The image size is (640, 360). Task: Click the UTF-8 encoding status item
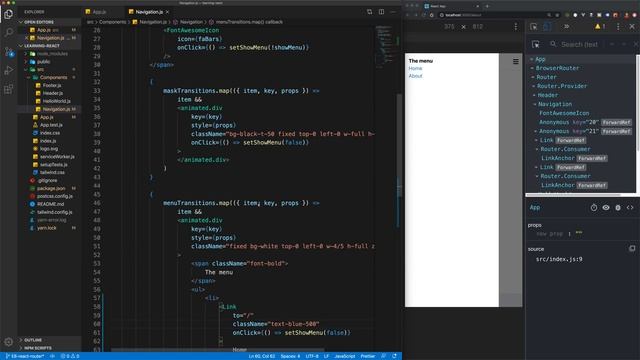coord(312,356)
